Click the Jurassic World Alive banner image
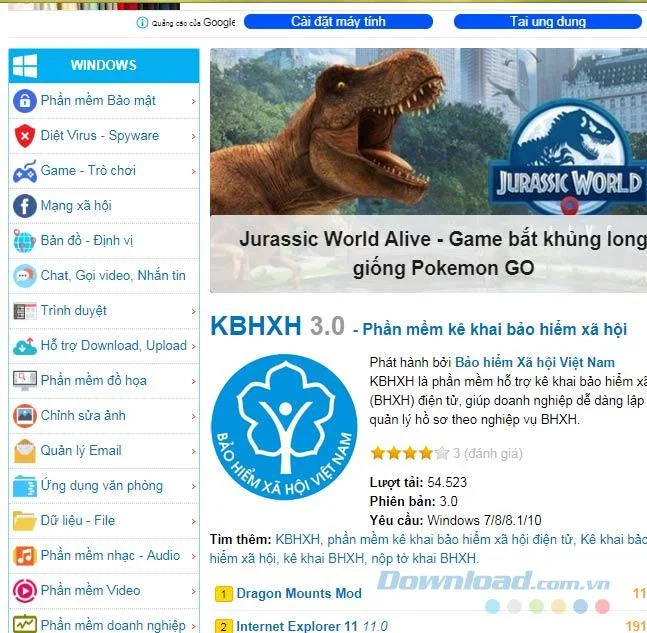 coord(428,170)
